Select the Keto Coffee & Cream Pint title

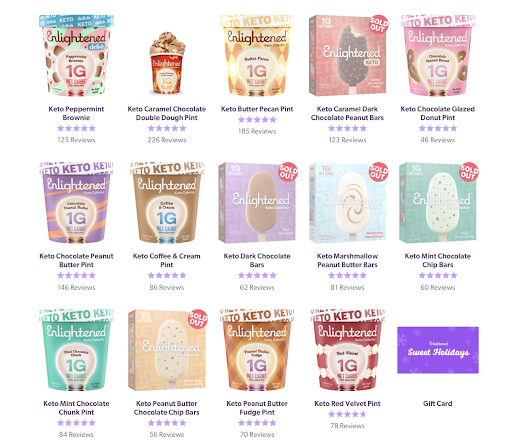point(167,260)
